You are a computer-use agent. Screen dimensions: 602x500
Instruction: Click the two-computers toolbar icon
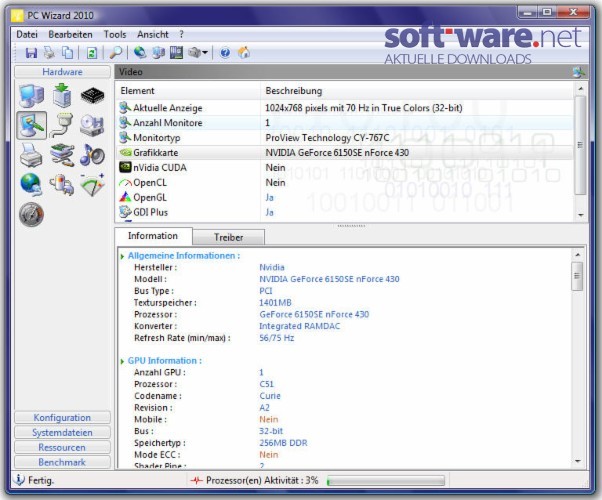[158, 53]
